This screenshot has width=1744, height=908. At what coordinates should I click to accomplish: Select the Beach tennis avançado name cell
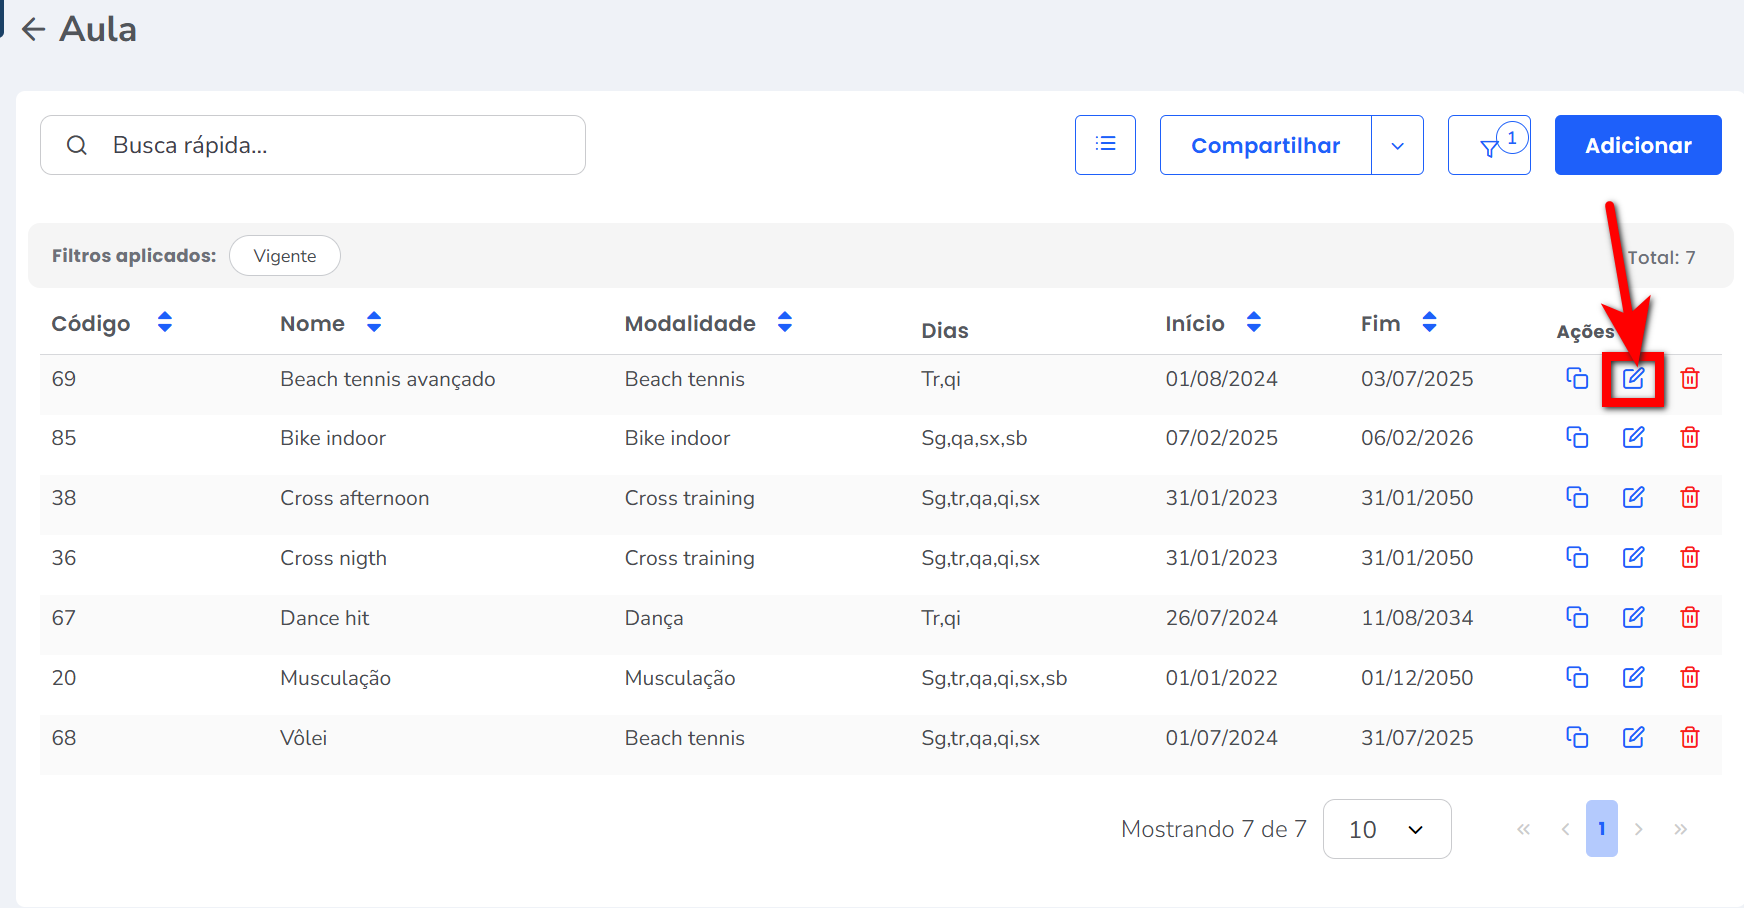point(388,379)
